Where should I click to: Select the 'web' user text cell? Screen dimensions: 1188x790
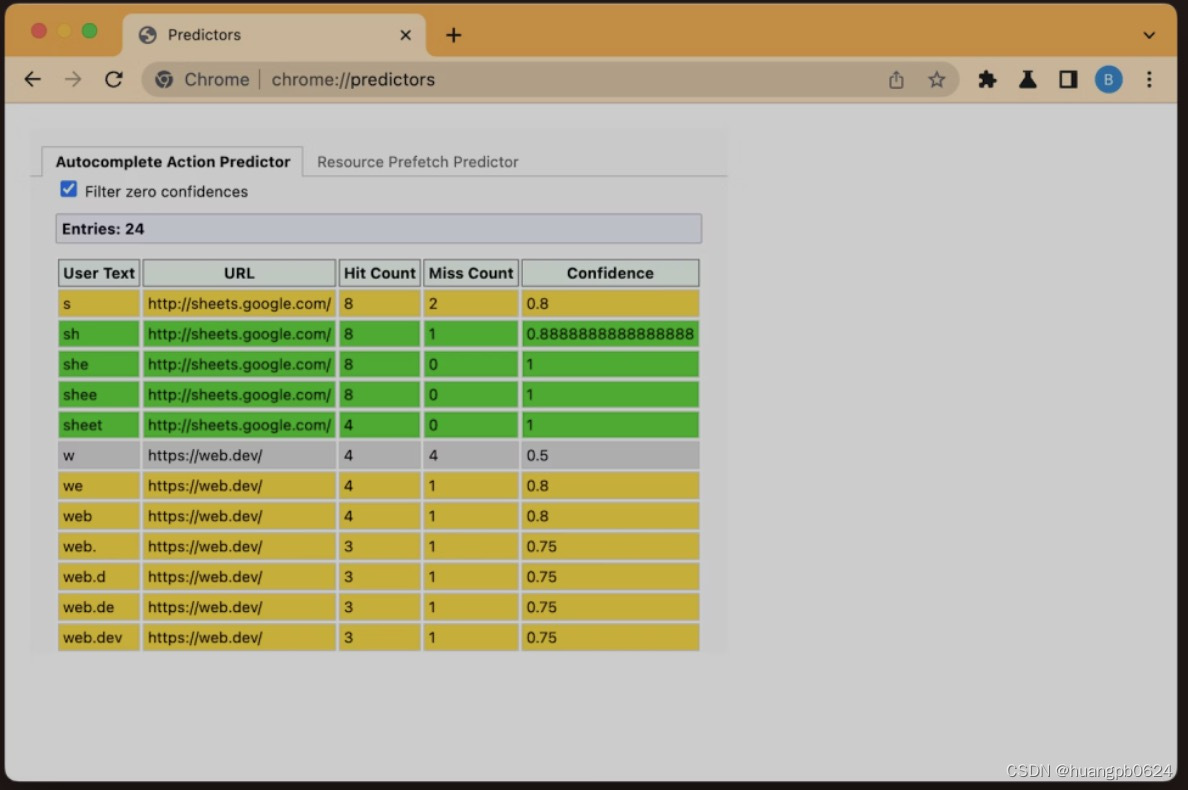pyautogui.click(x=98, y=516)
